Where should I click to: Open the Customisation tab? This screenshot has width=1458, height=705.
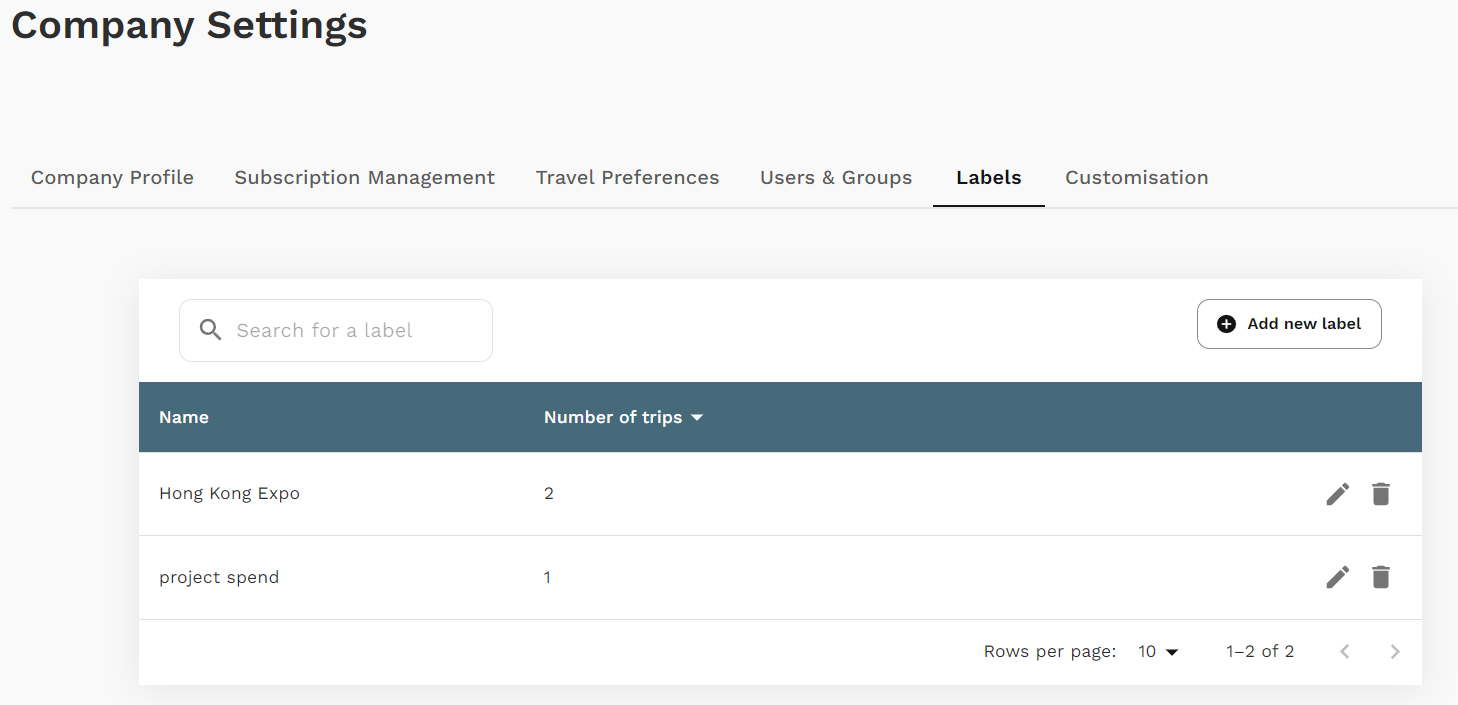click(x=1137, y=178)
